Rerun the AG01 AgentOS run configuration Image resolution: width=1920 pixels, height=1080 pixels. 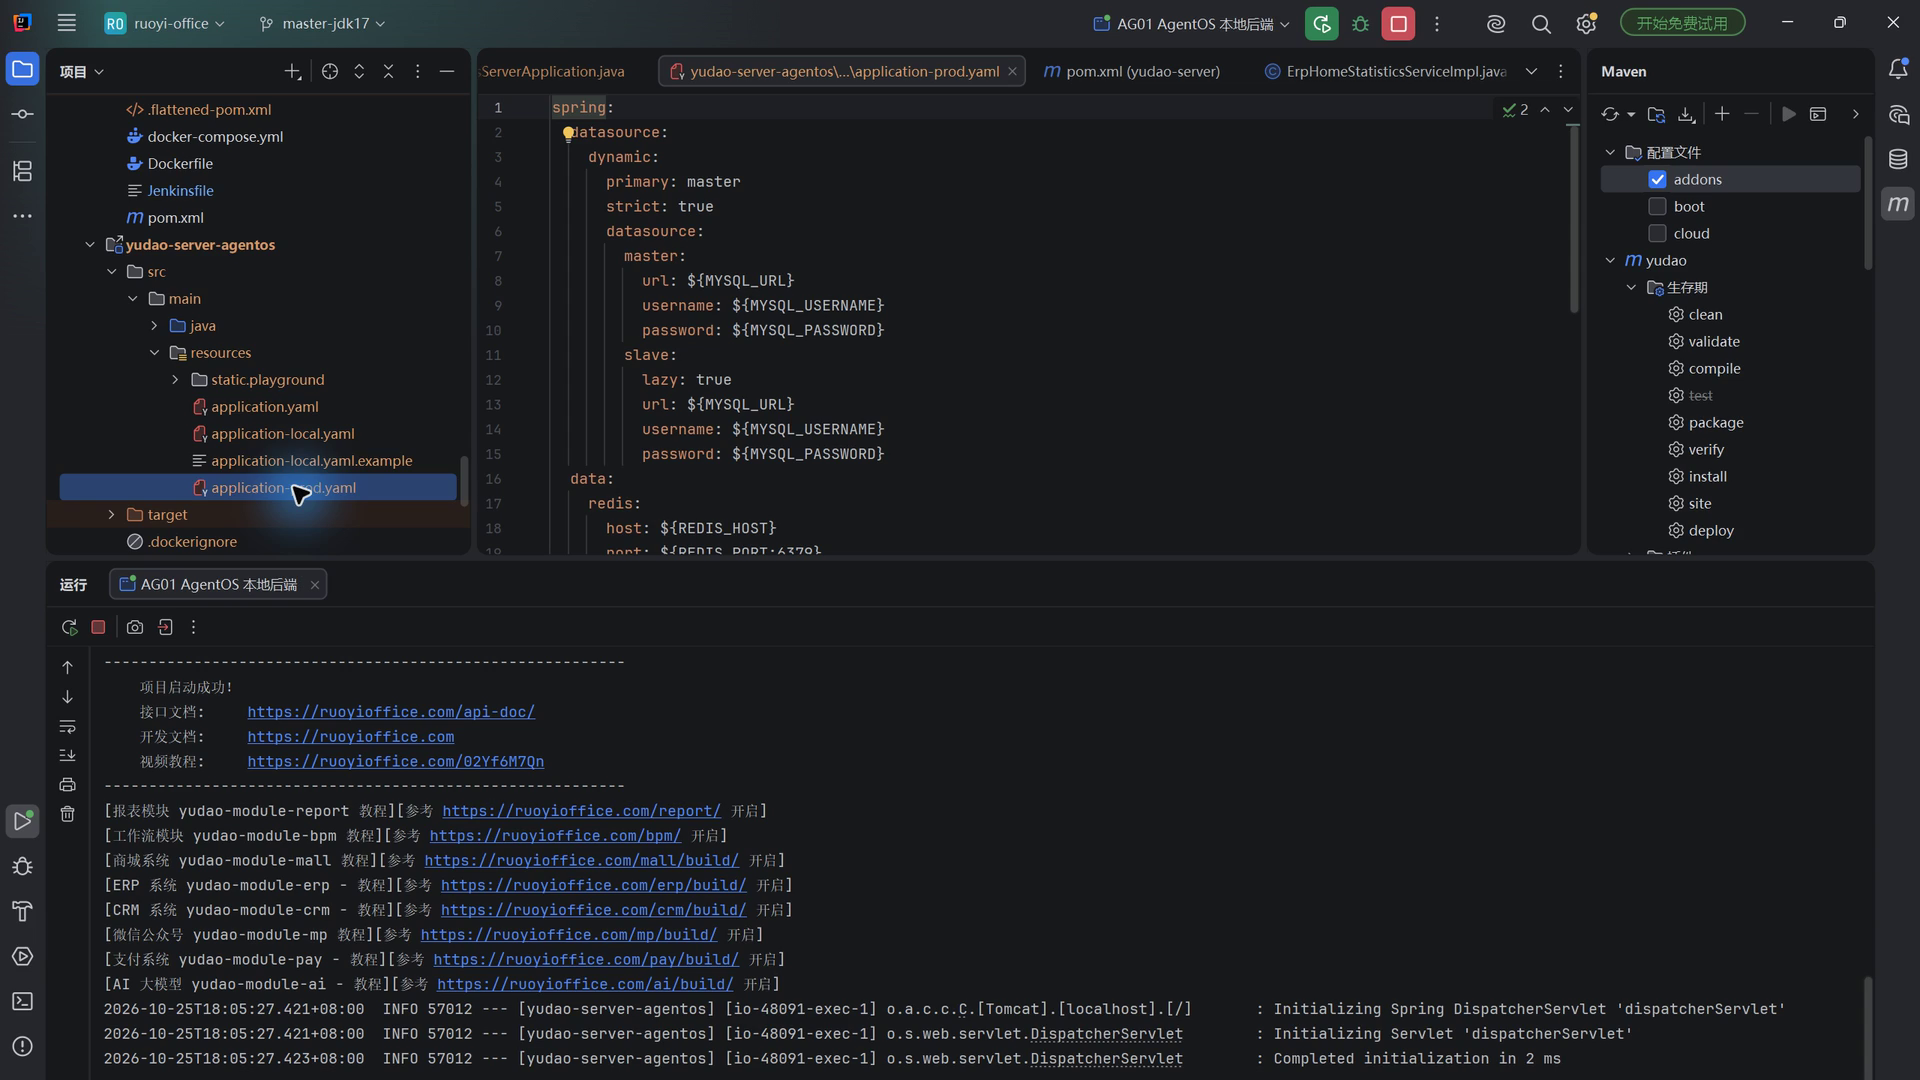tap(1321, 23)
